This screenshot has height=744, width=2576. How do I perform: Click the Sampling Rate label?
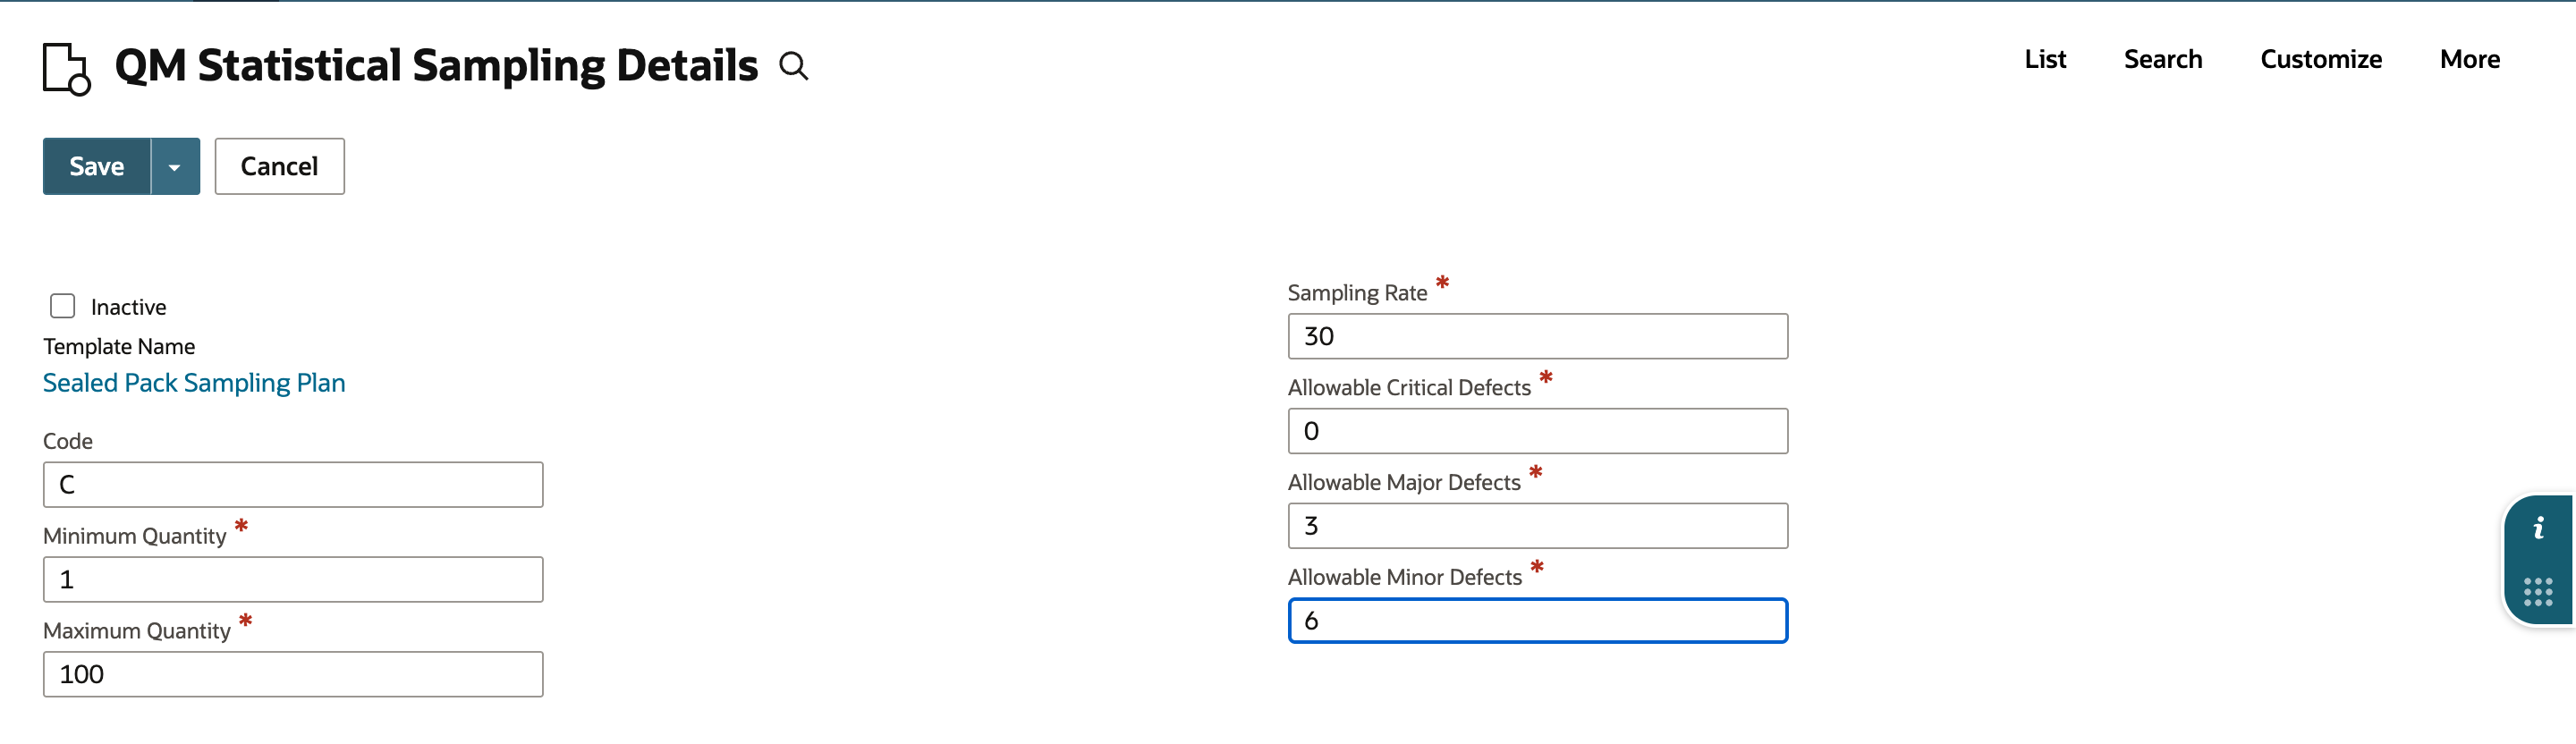[x=1357, y=293]
